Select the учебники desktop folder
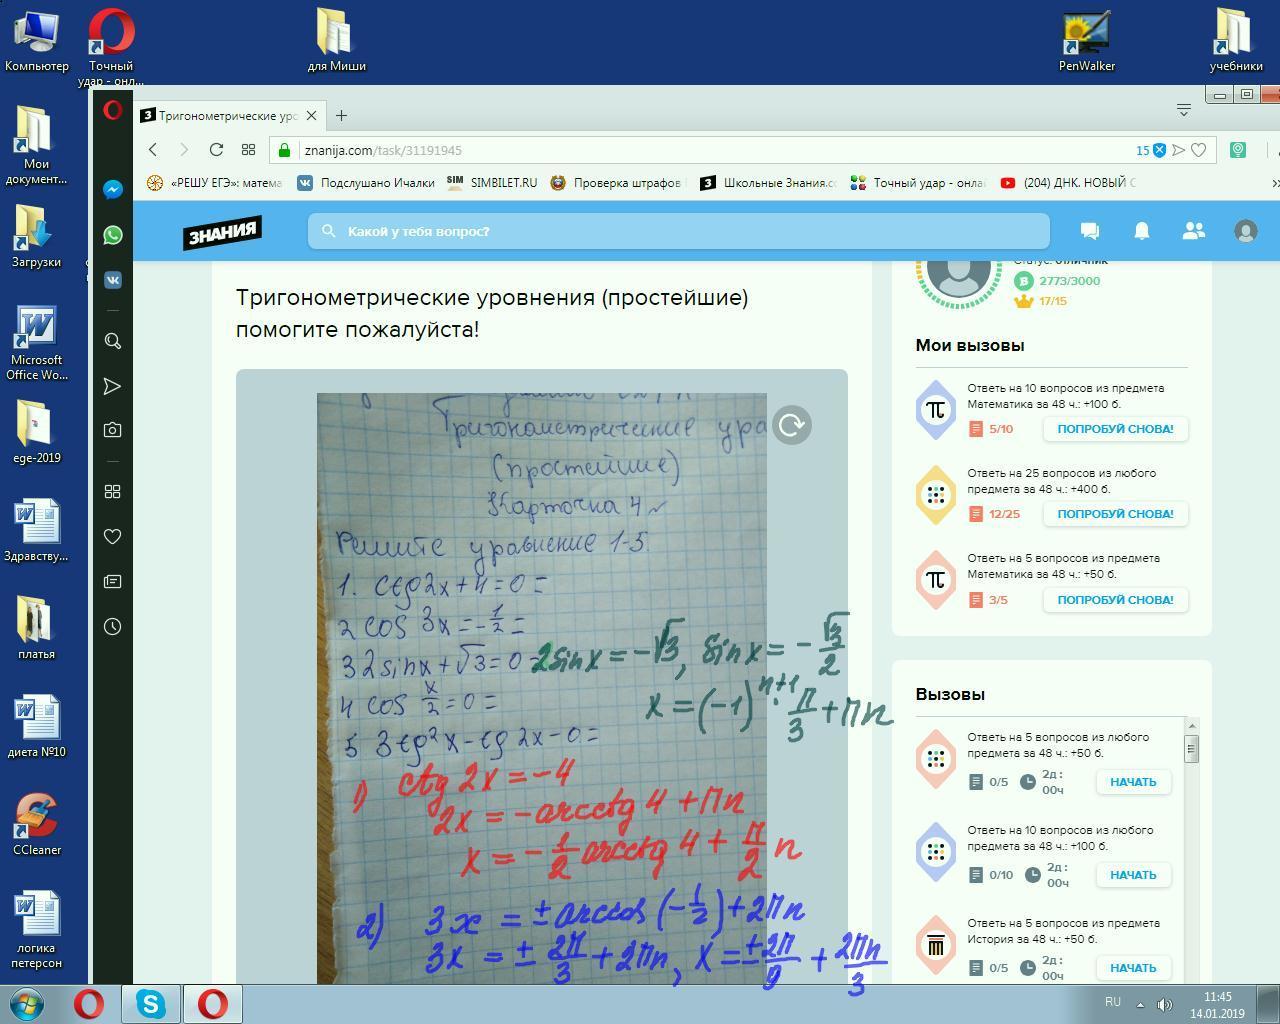Image resolution: width=1280 pixels, height=1024 pixels. coord(1236,42)
